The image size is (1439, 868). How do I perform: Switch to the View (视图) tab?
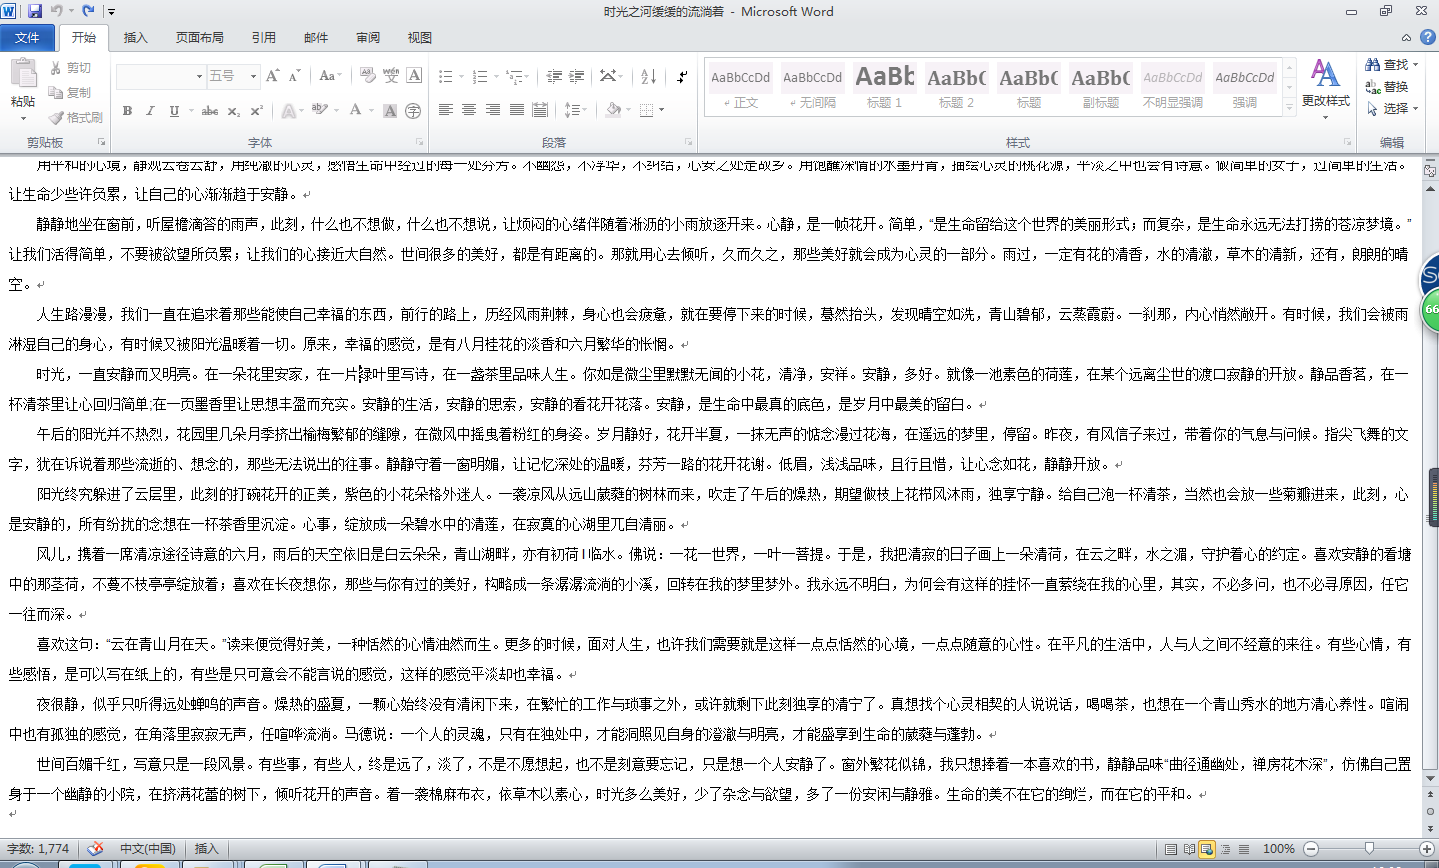[x=420, y=37]
